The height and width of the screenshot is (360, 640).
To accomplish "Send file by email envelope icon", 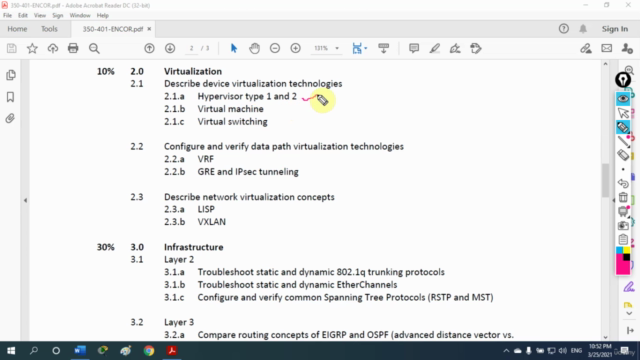I will click(x=607, y=49).
